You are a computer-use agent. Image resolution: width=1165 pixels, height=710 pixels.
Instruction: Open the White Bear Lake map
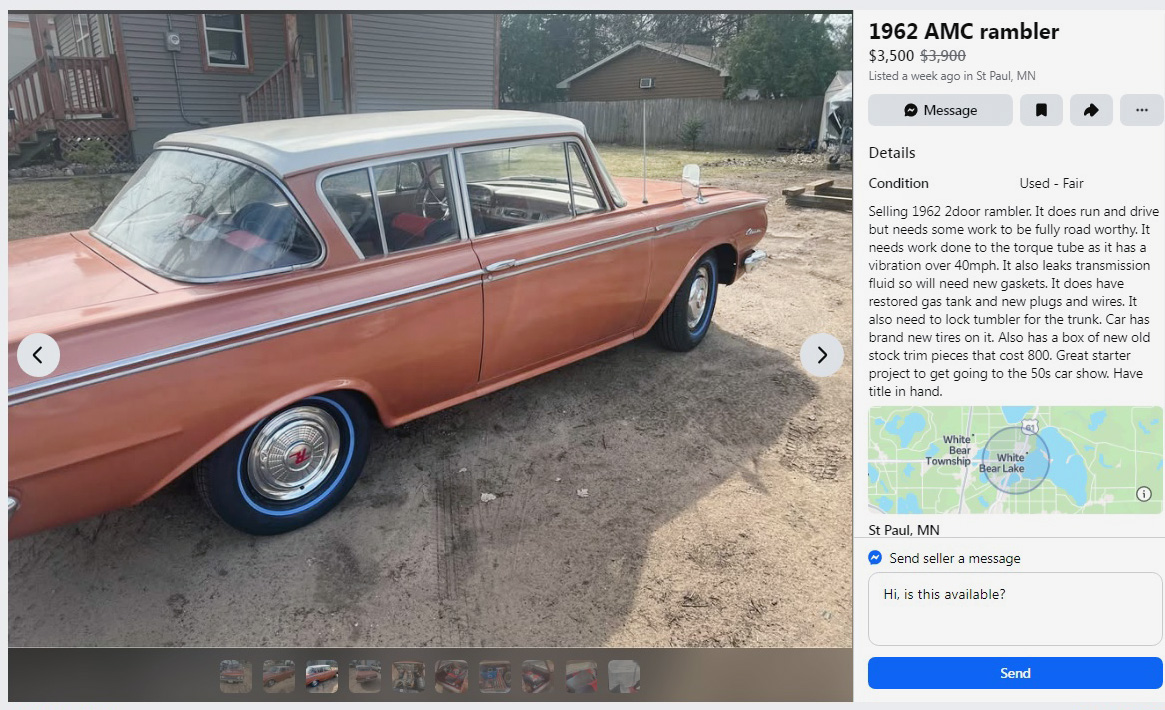[x=1015, y=460]
